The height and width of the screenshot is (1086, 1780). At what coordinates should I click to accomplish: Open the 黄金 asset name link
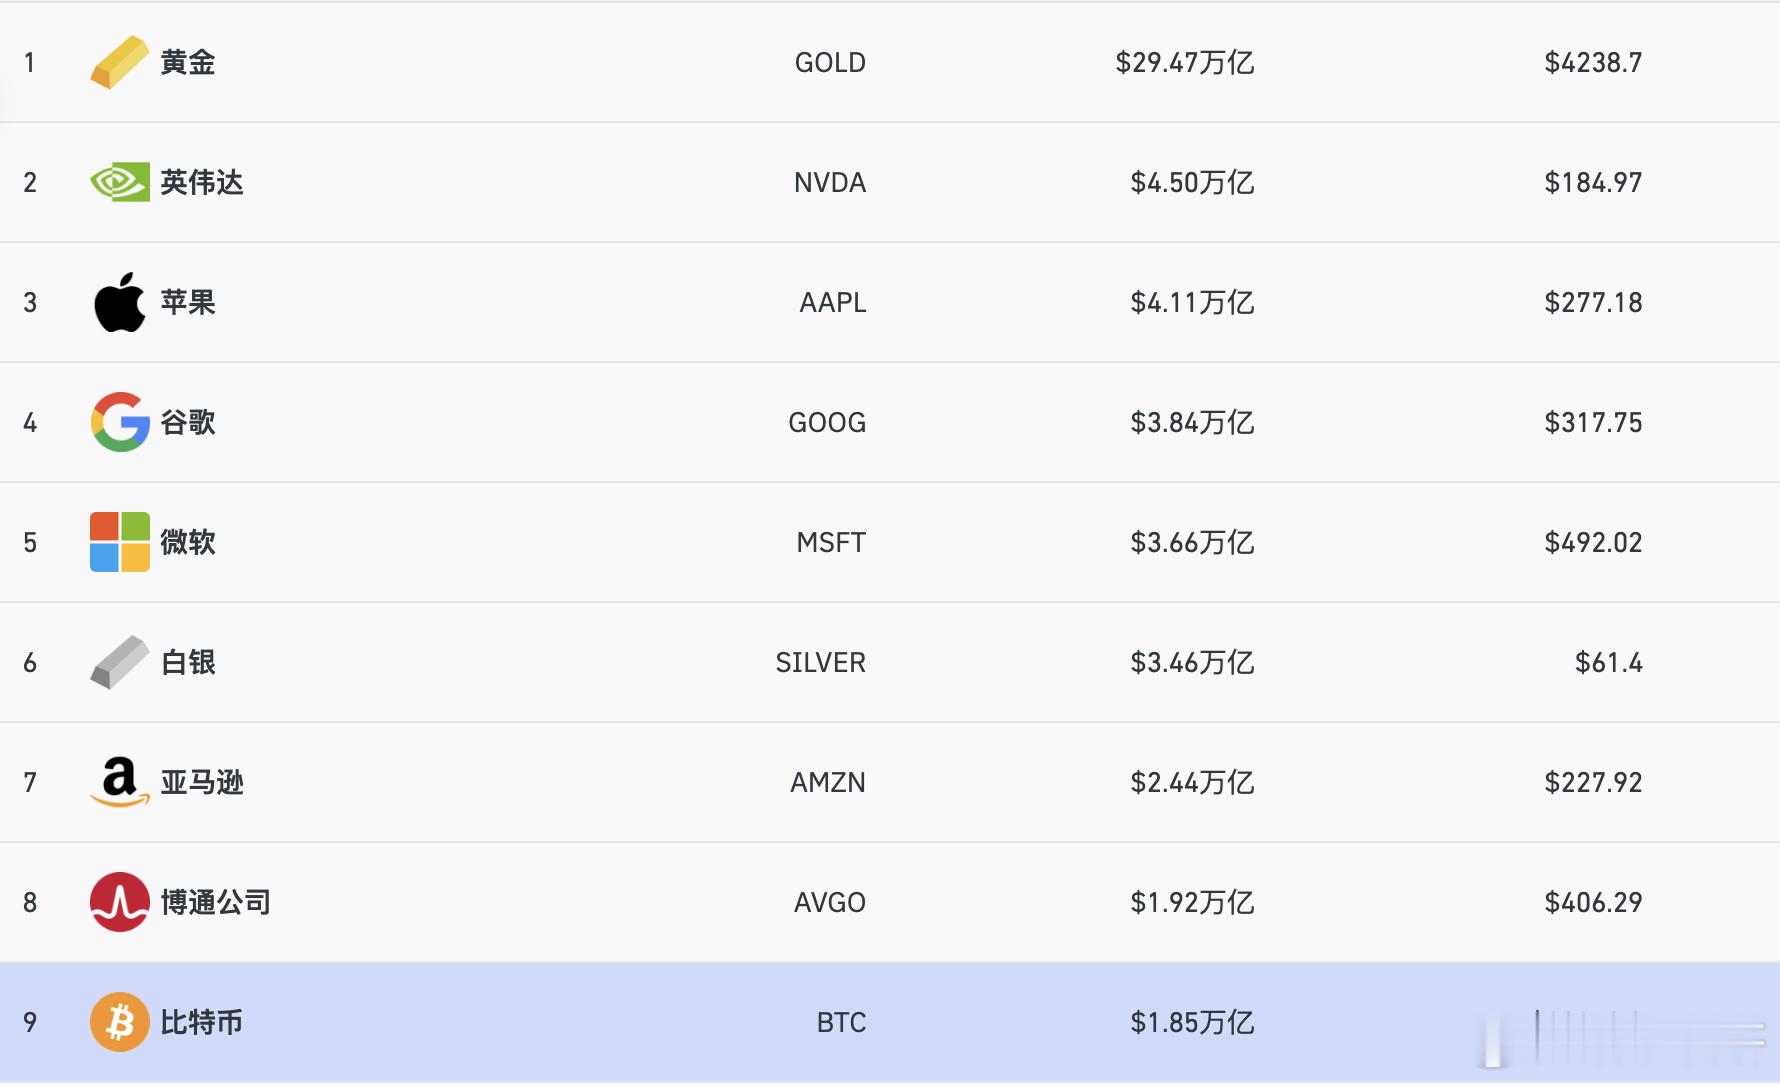tap(188, 62)
